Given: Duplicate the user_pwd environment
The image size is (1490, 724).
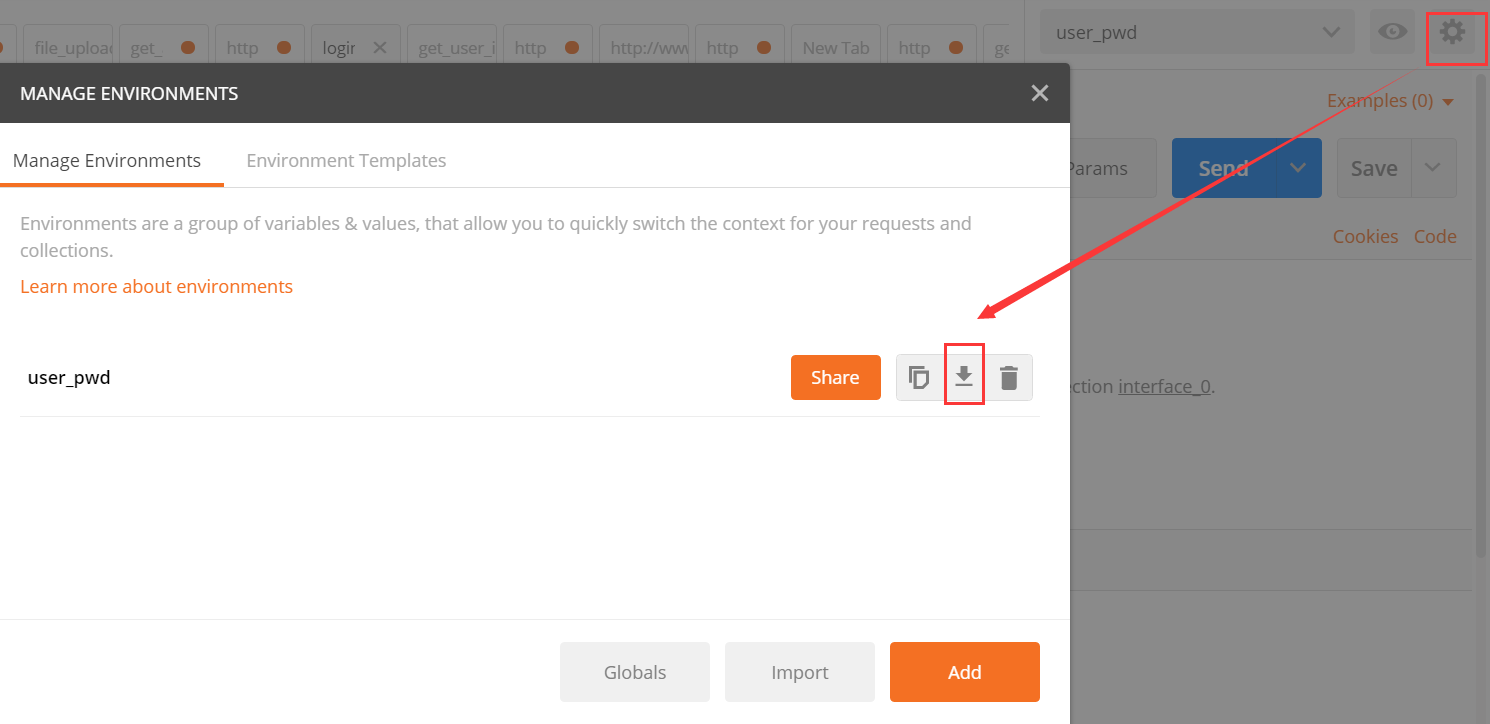Looking at the screenshot, I should [919, 377].
